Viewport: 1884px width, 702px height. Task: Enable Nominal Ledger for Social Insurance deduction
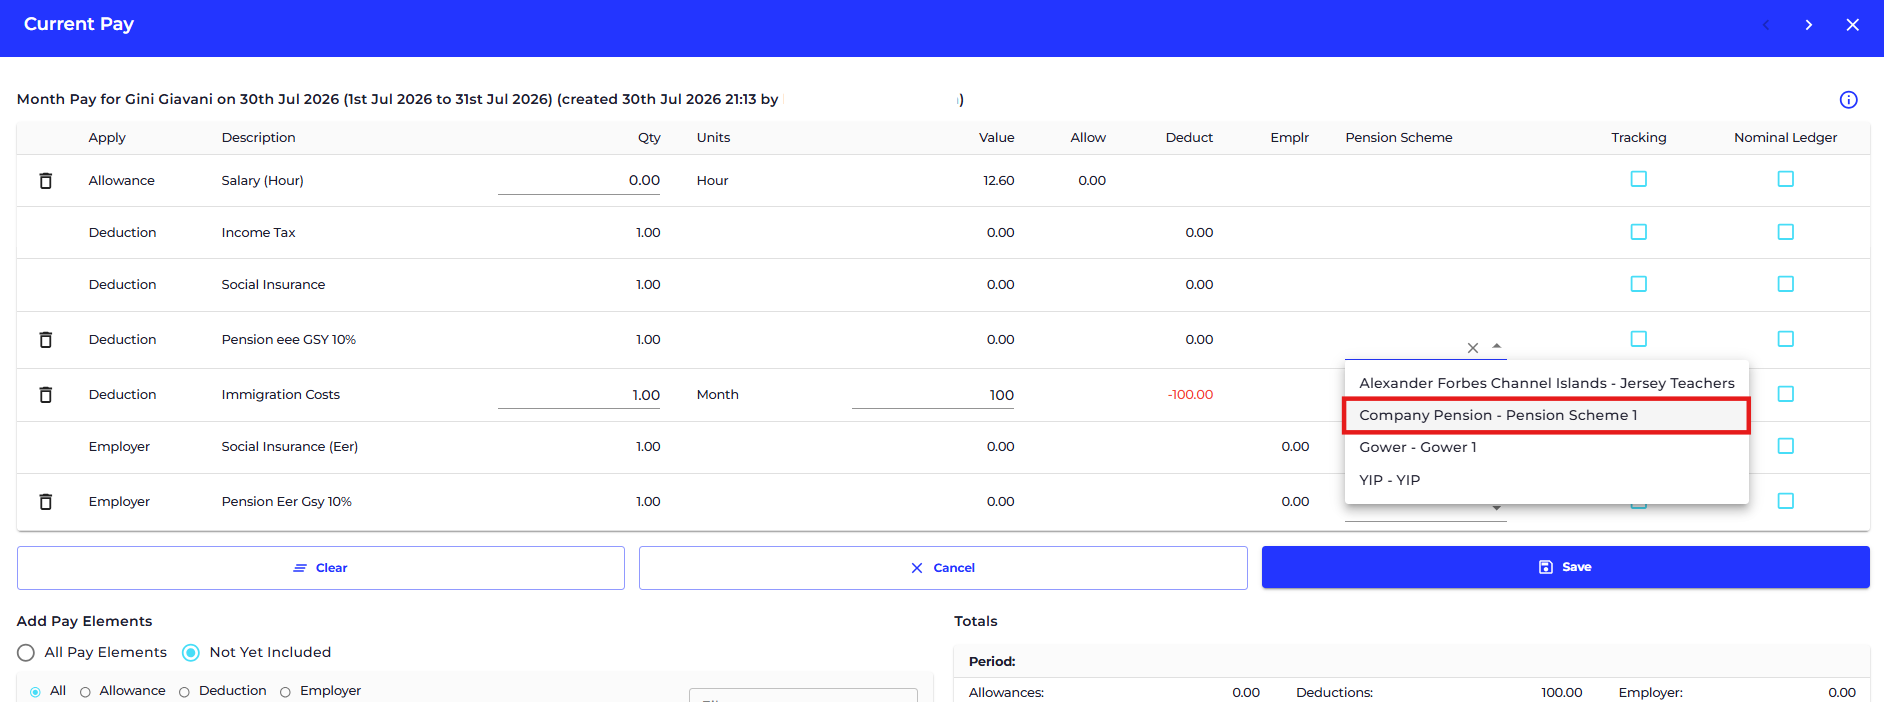[x=1785, y=284]
